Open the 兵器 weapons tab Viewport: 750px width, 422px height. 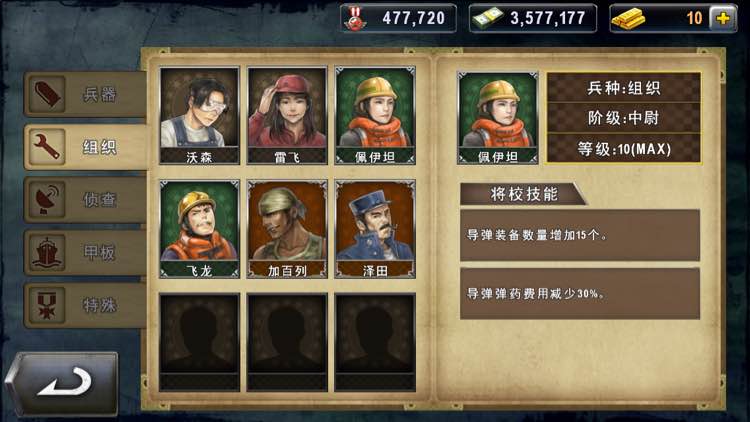(x=85, y=94)
